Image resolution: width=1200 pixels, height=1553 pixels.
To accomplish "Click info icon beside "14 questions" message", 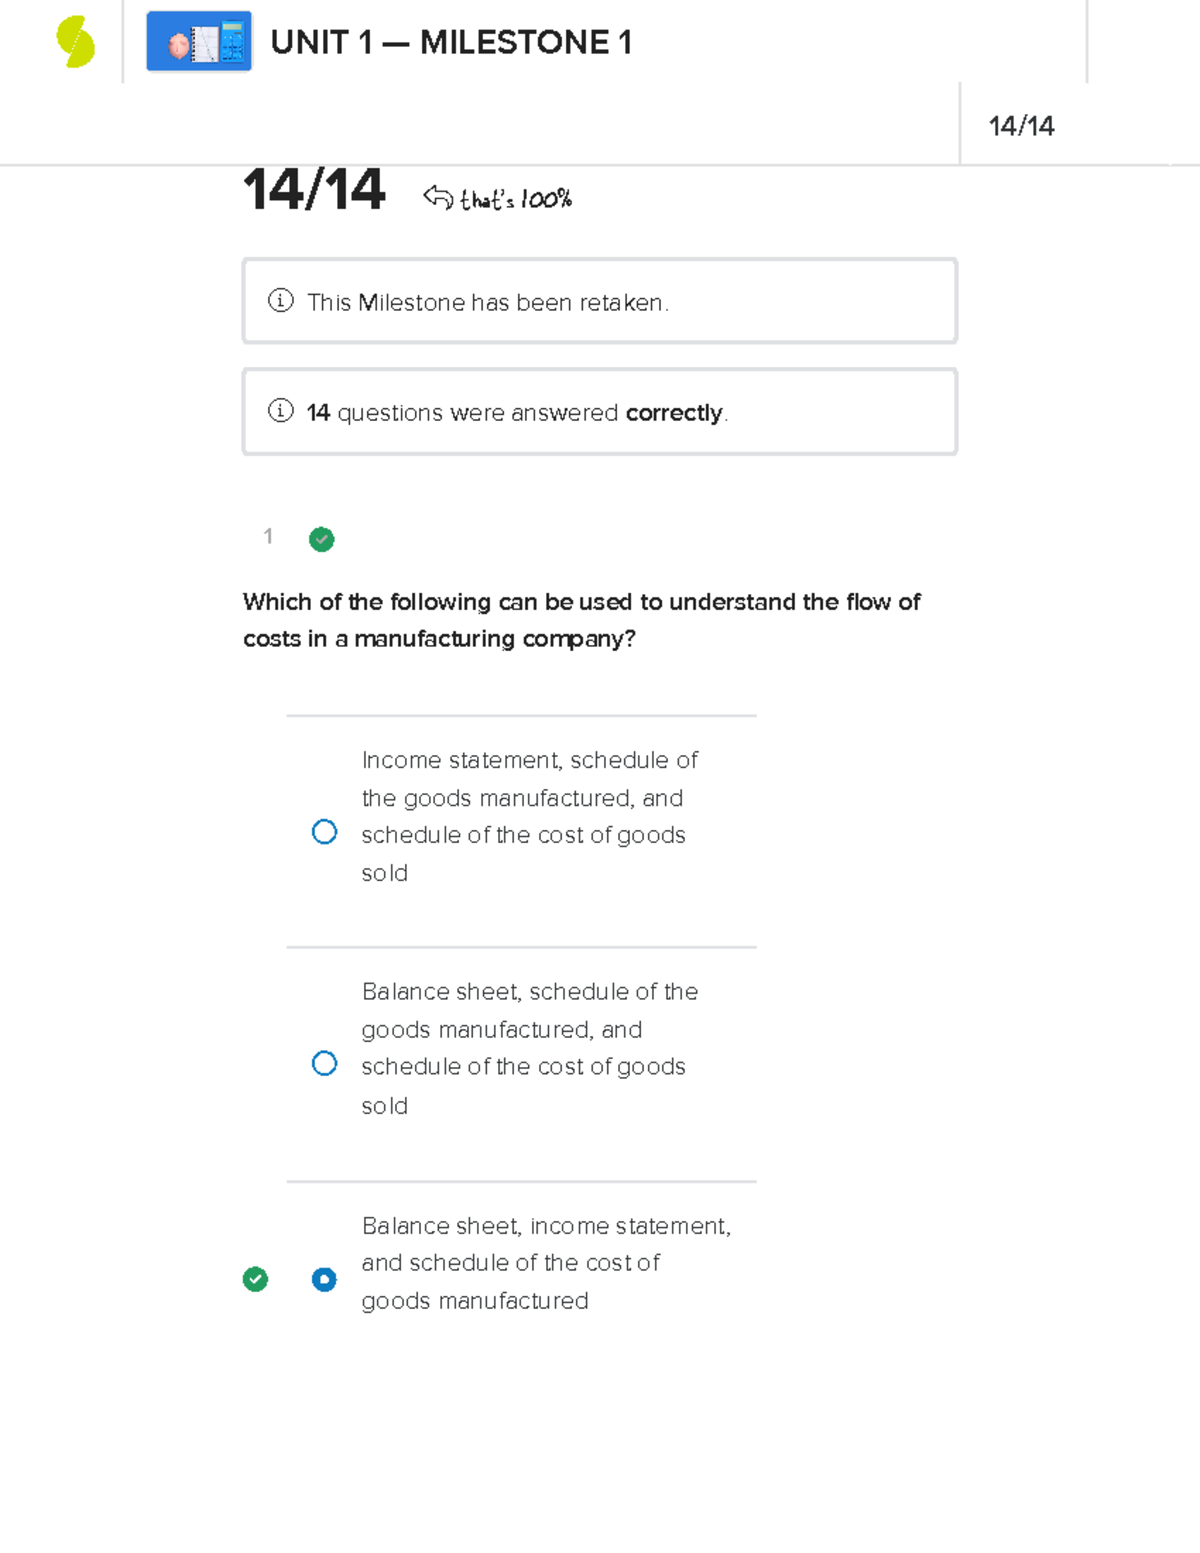I will (x=281, y=411).
